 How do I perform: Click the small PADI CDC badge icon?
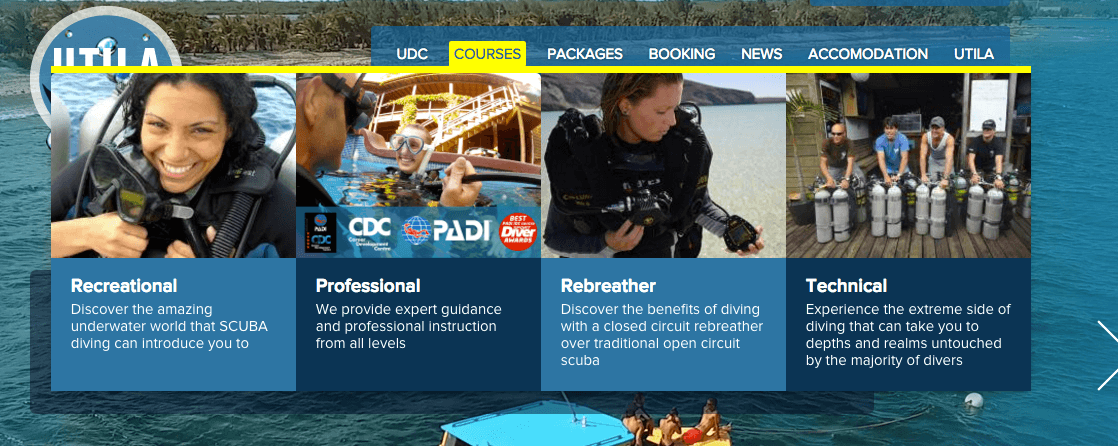[319, 234]
